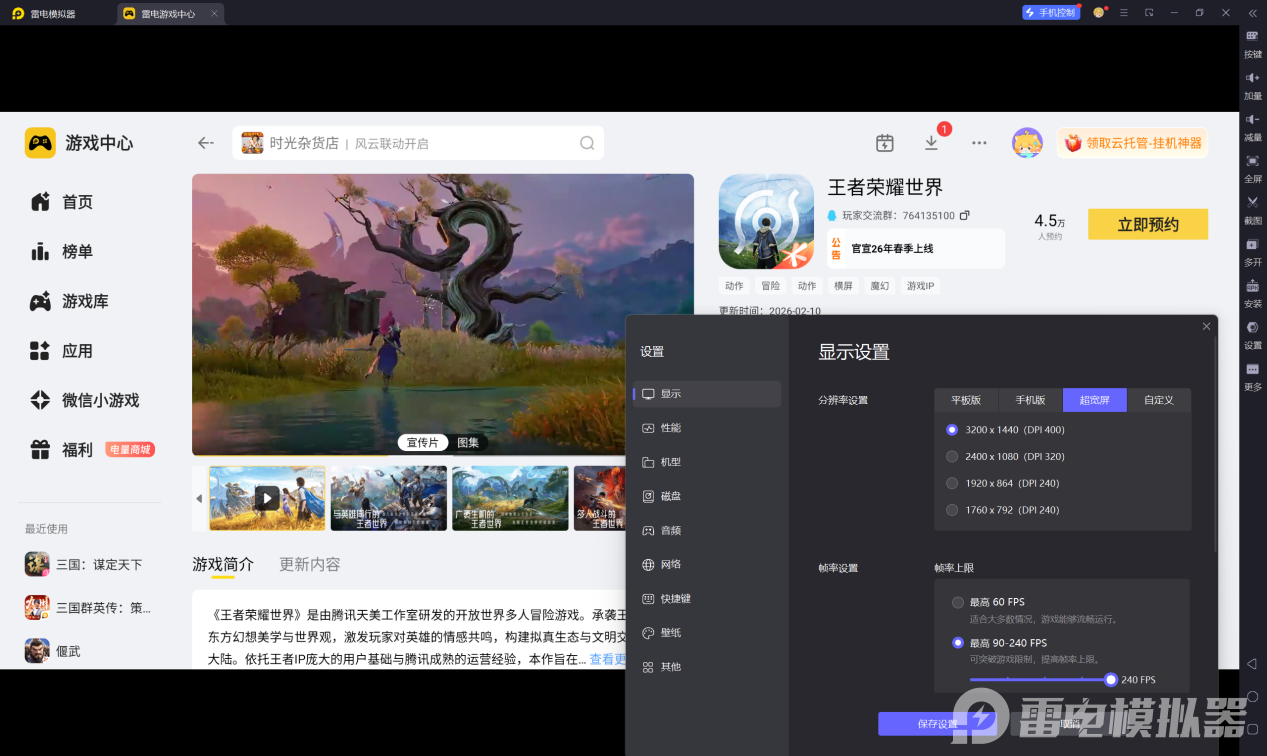
Task: Open the 榜单 rankings page
Action: (62, 252)
